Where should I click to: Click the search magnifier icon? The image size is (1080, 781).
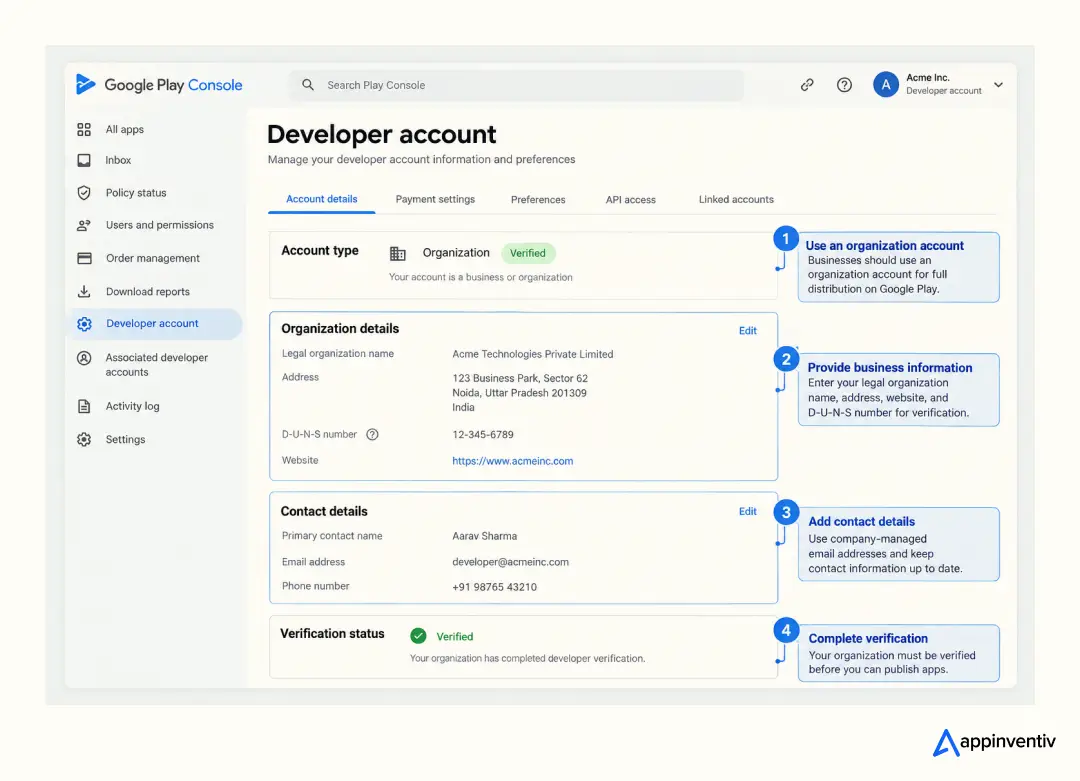tap(308, 85)
